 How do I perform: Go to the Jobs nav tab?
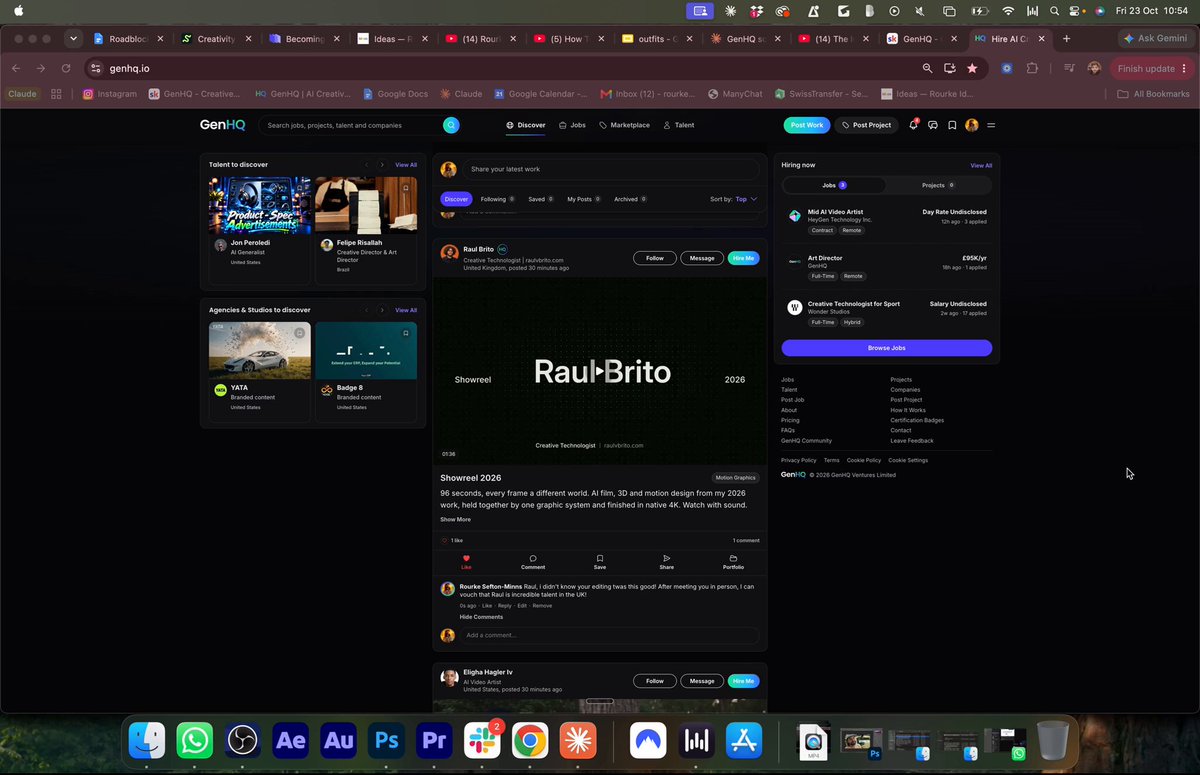pos(572,125)
